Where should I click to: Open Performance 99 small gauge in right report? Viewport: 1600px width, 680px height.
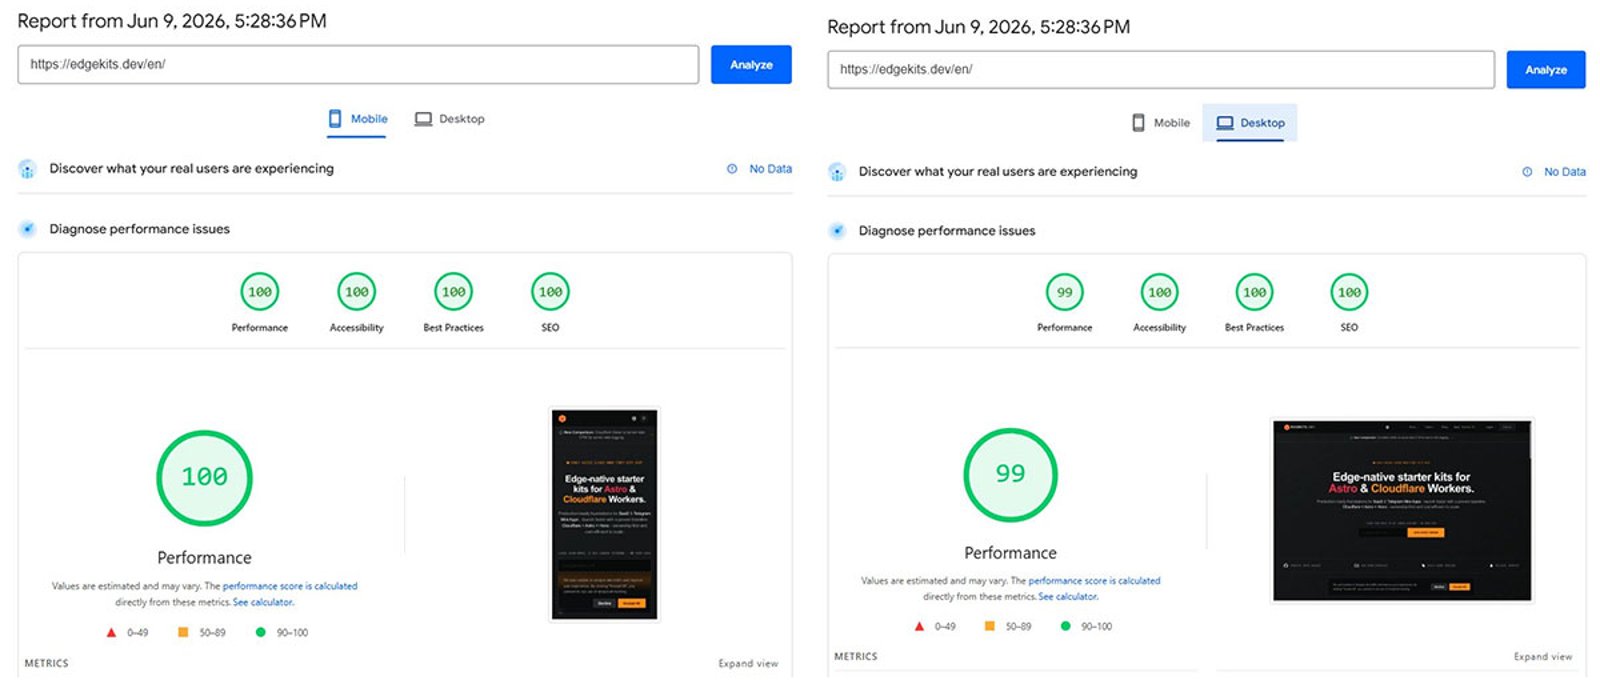[1065, 293]
